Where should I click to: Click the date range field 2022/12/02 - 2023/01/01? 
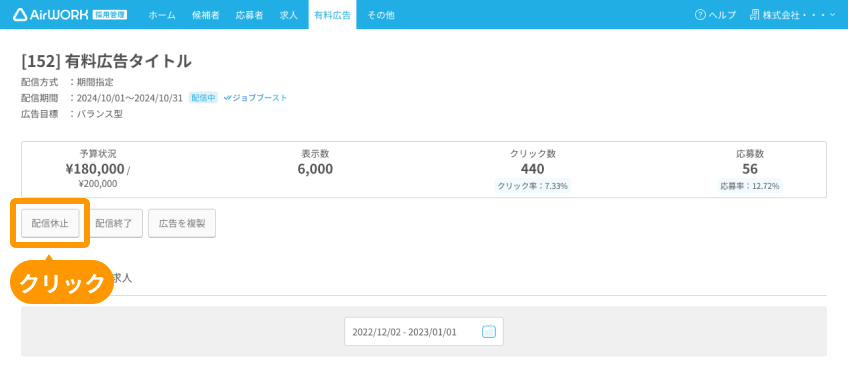point(424,332)
